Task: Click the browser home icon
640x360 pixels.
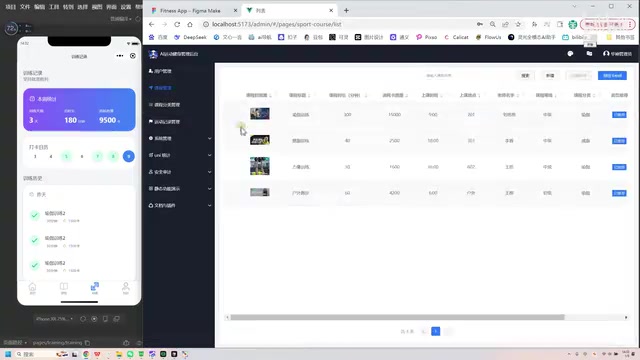Action: [x=190, y=24]
